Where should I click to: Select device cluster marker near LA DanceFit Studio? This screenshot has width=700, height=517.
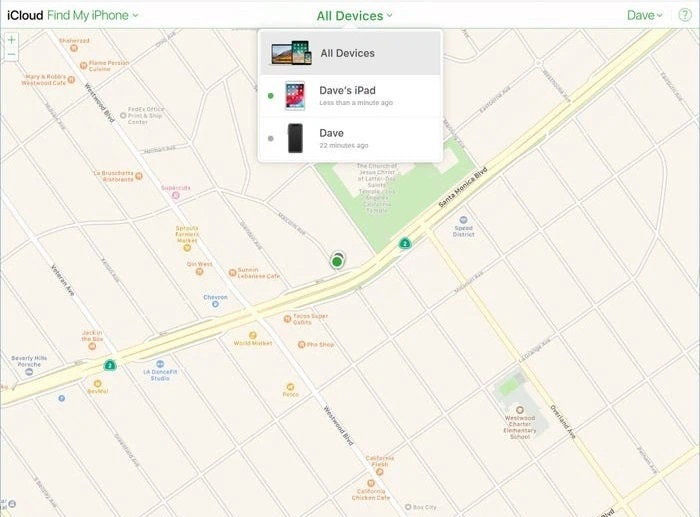(110, 365)
